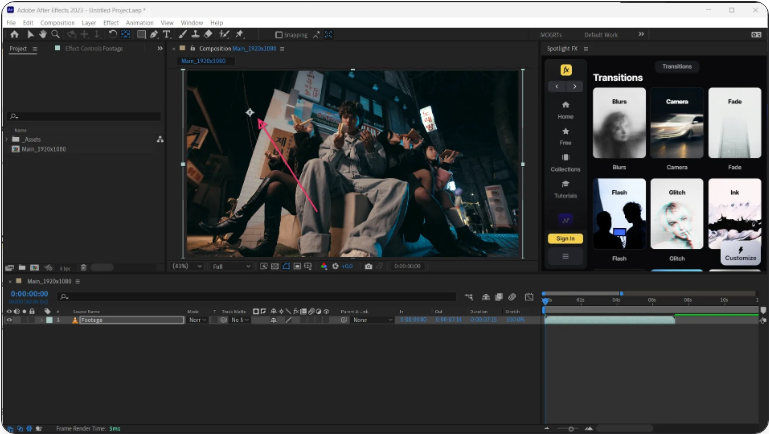This screenshot has height=434, width=769.
Task: Pick the Pen tool
Action: point(154,34)
